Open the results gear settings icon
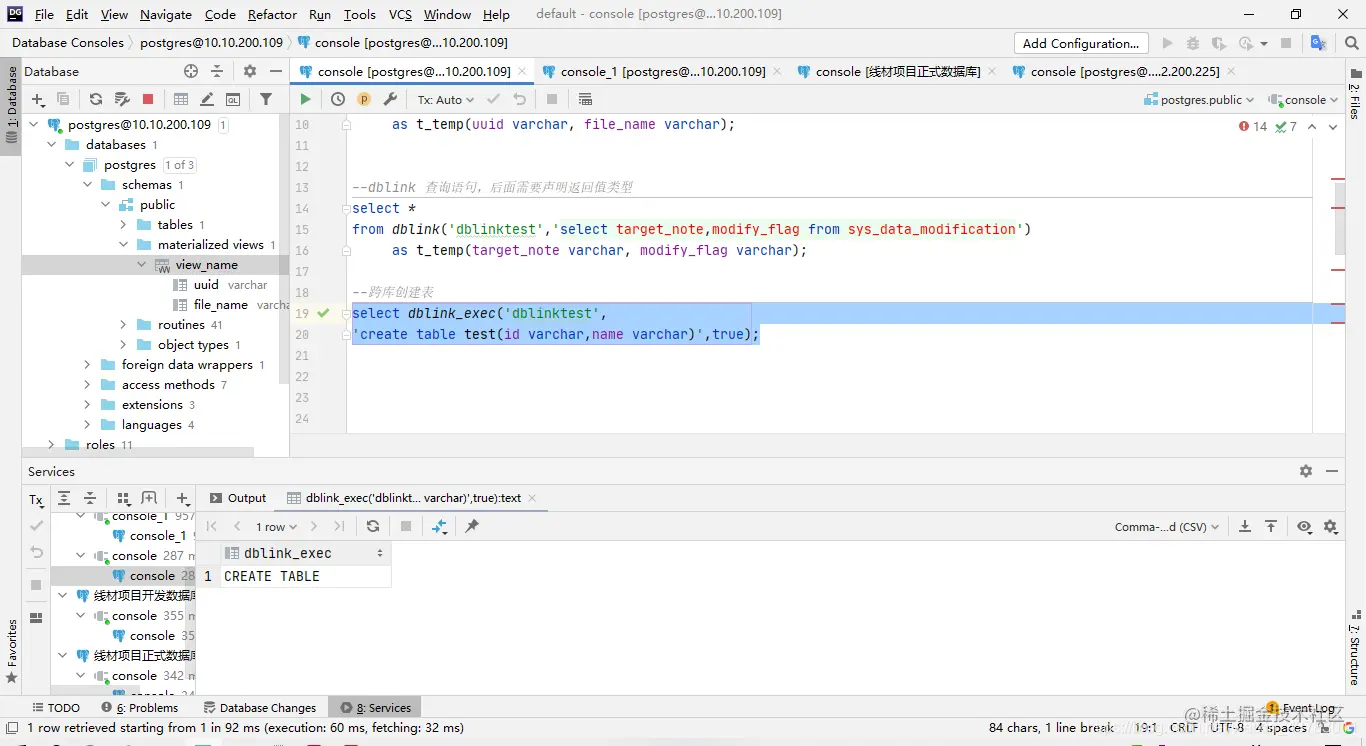Viewport: 1366px width, 746px height. click(1330, 526)
